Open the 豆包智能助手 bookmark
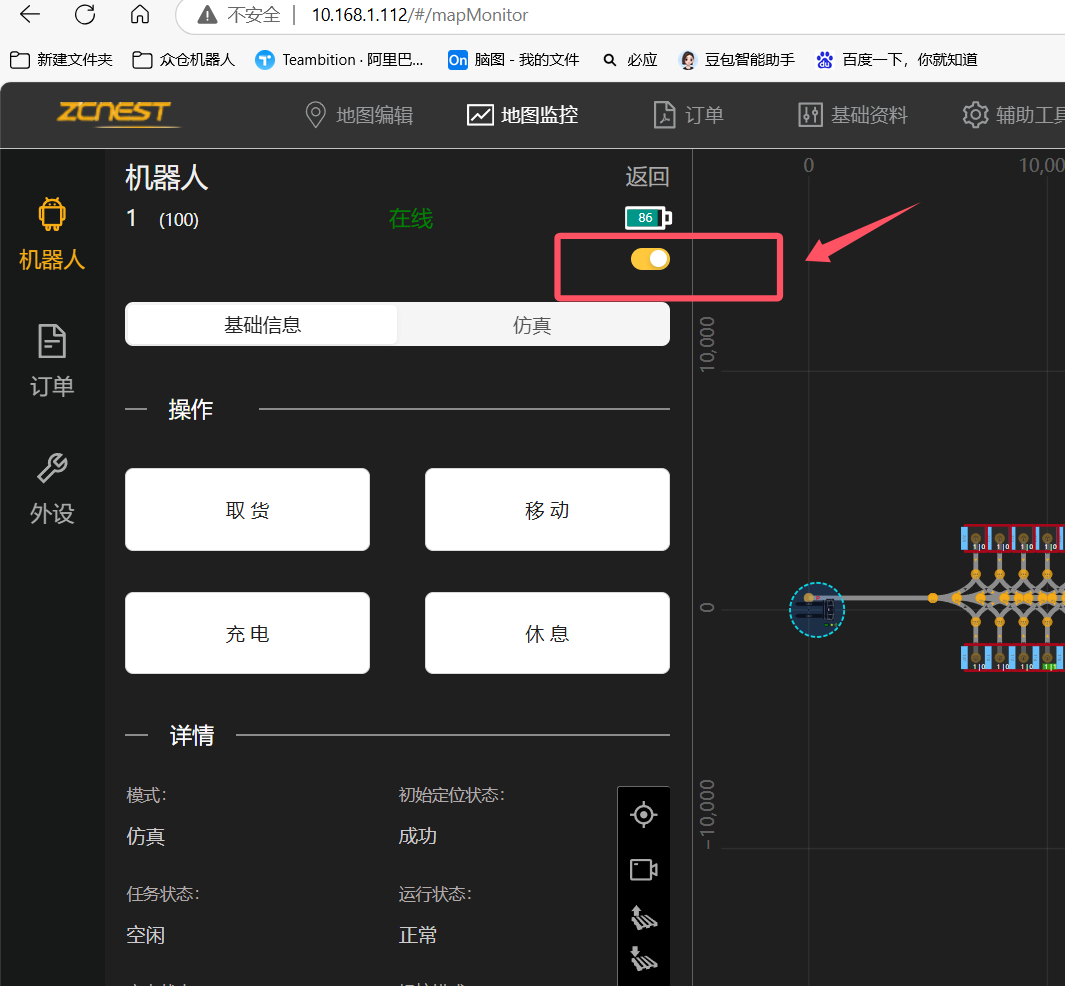 736,60
